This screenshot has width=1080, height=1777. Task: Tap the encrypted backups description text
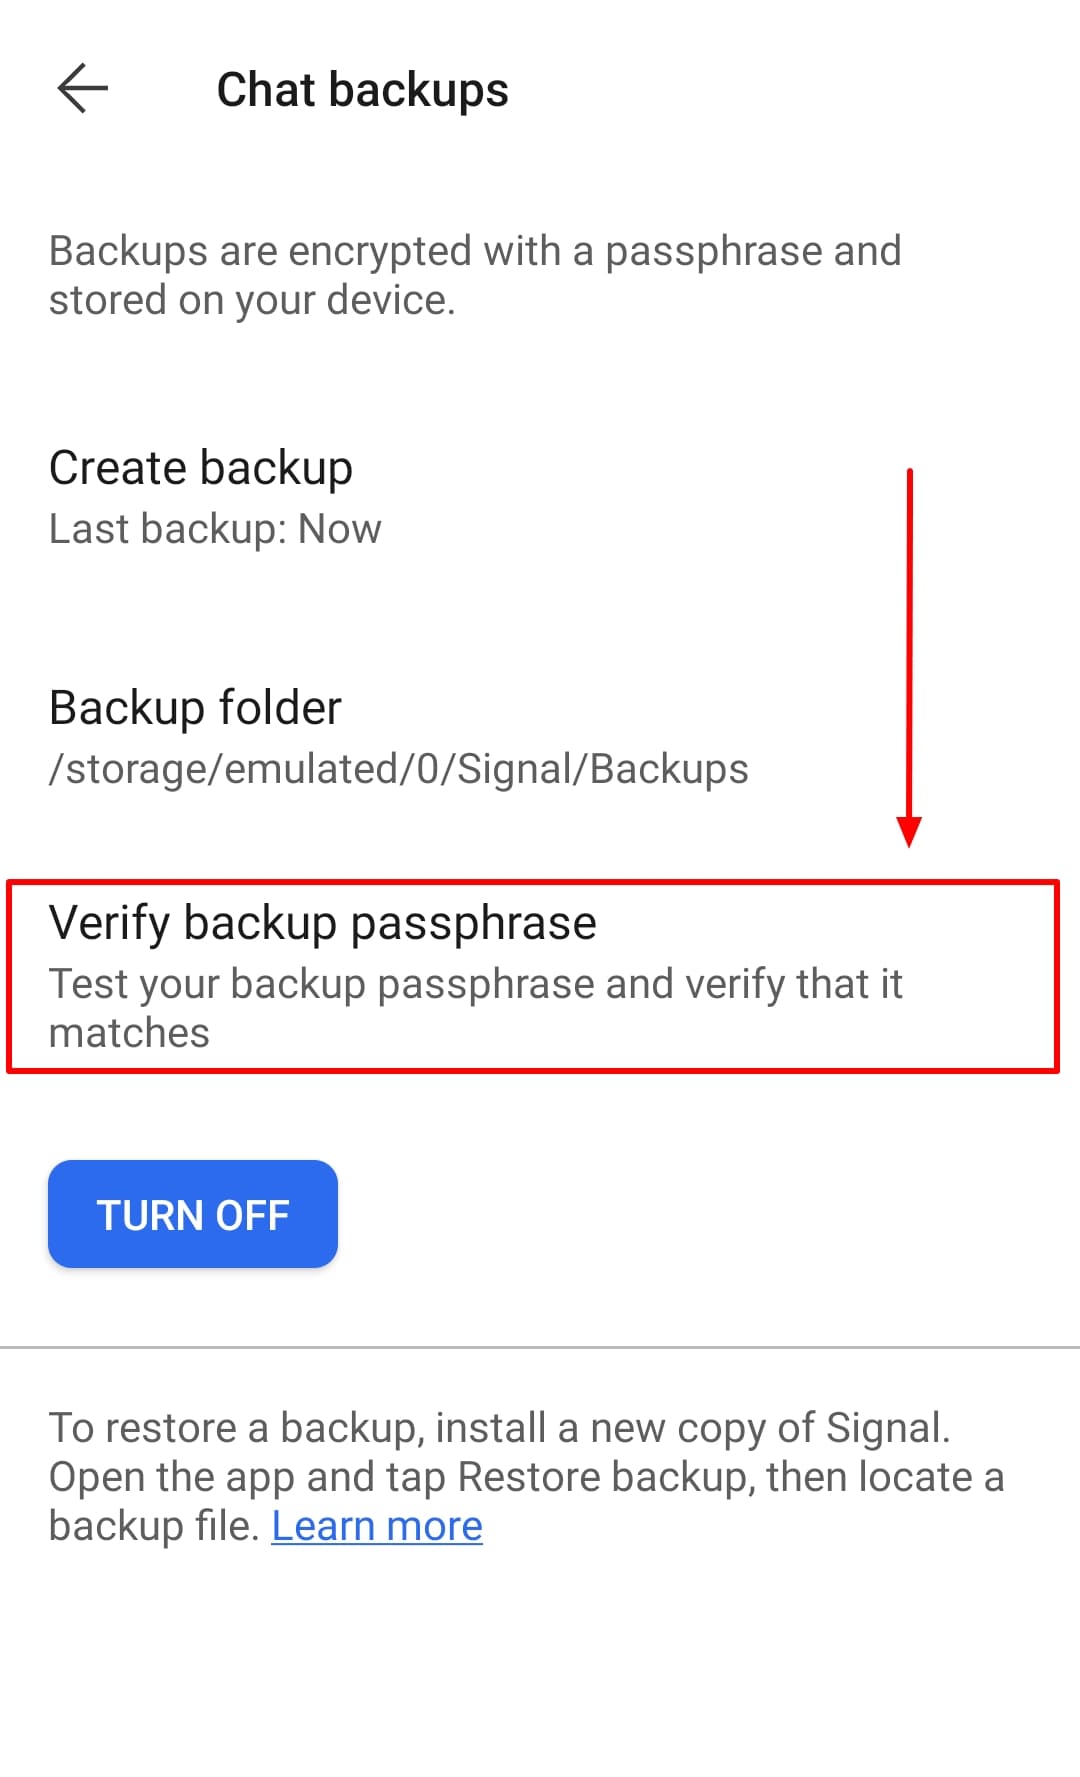coord(475,274)
